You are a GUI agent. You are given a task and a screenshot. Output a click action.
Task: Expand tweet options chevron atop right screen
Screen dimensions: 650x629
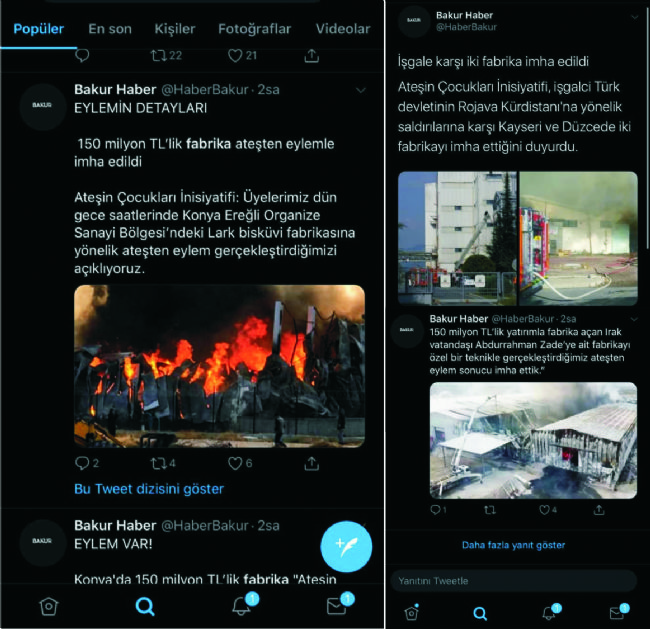(x=634, y=17)
